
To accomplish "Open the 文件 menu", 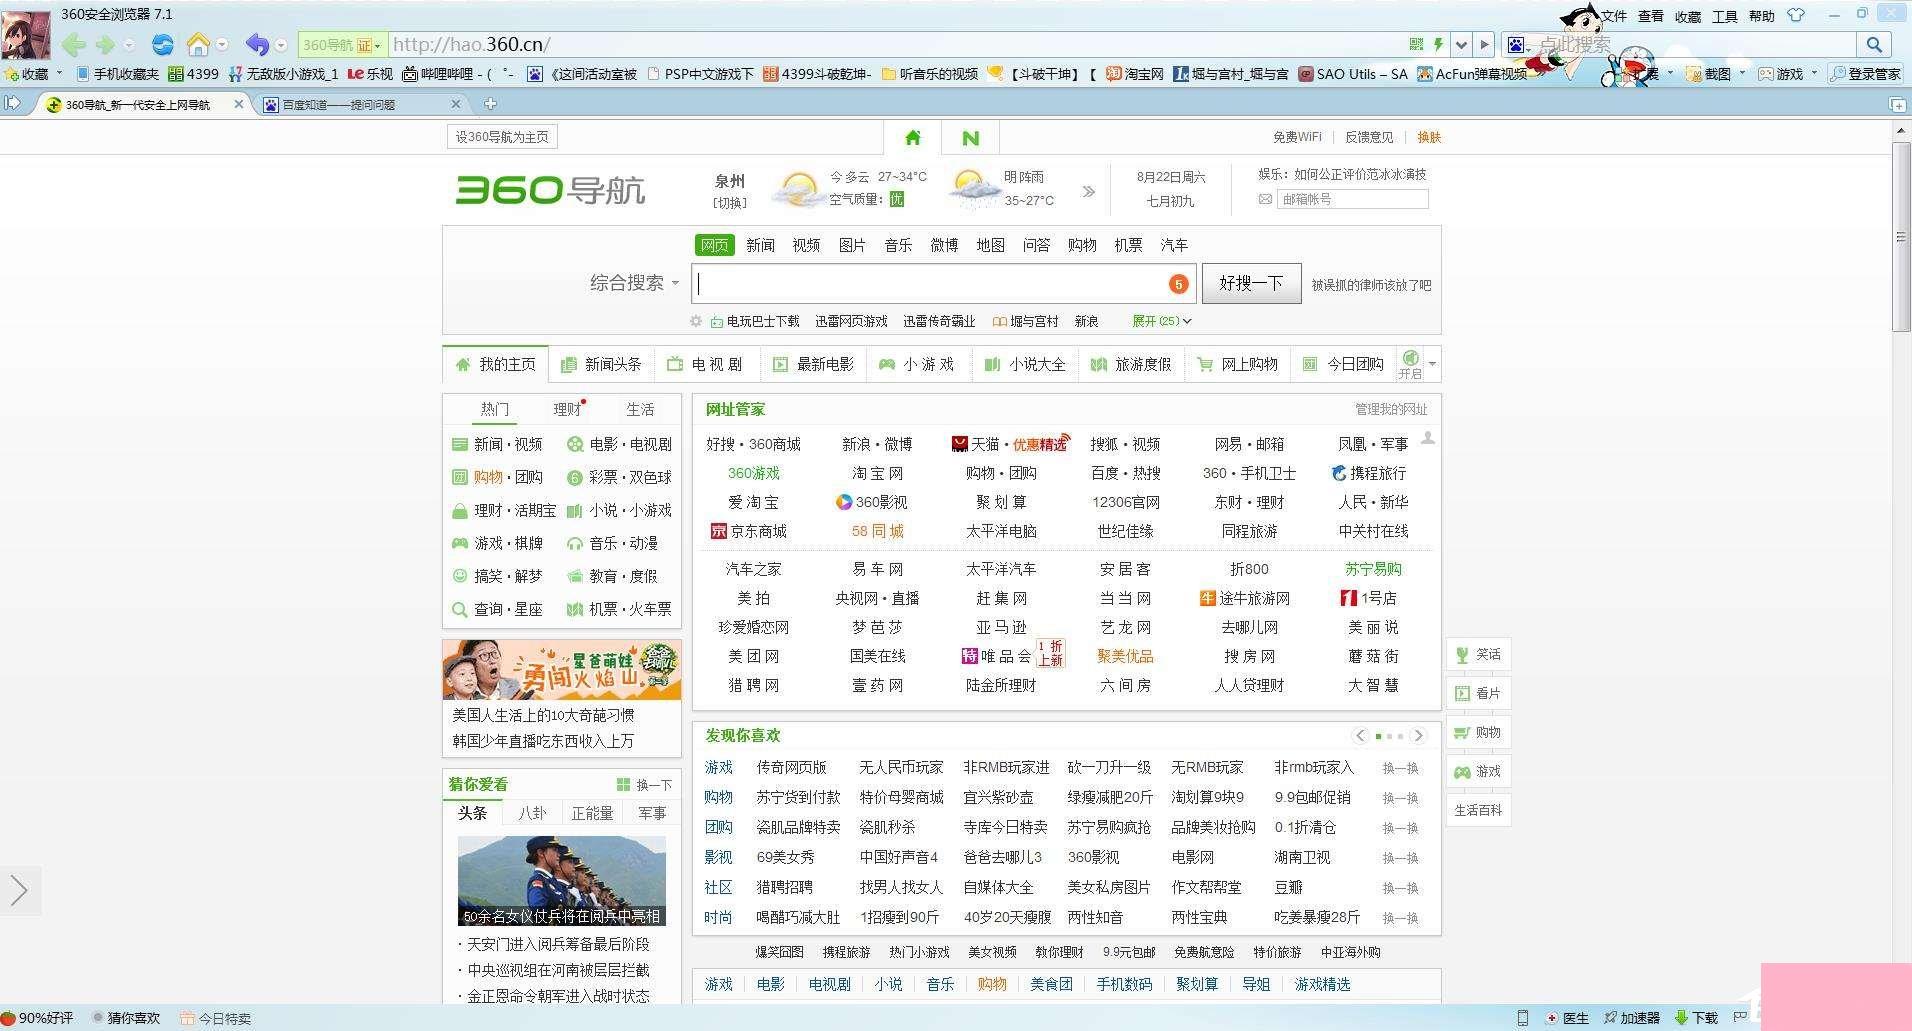I will [x=1614, y=16].
